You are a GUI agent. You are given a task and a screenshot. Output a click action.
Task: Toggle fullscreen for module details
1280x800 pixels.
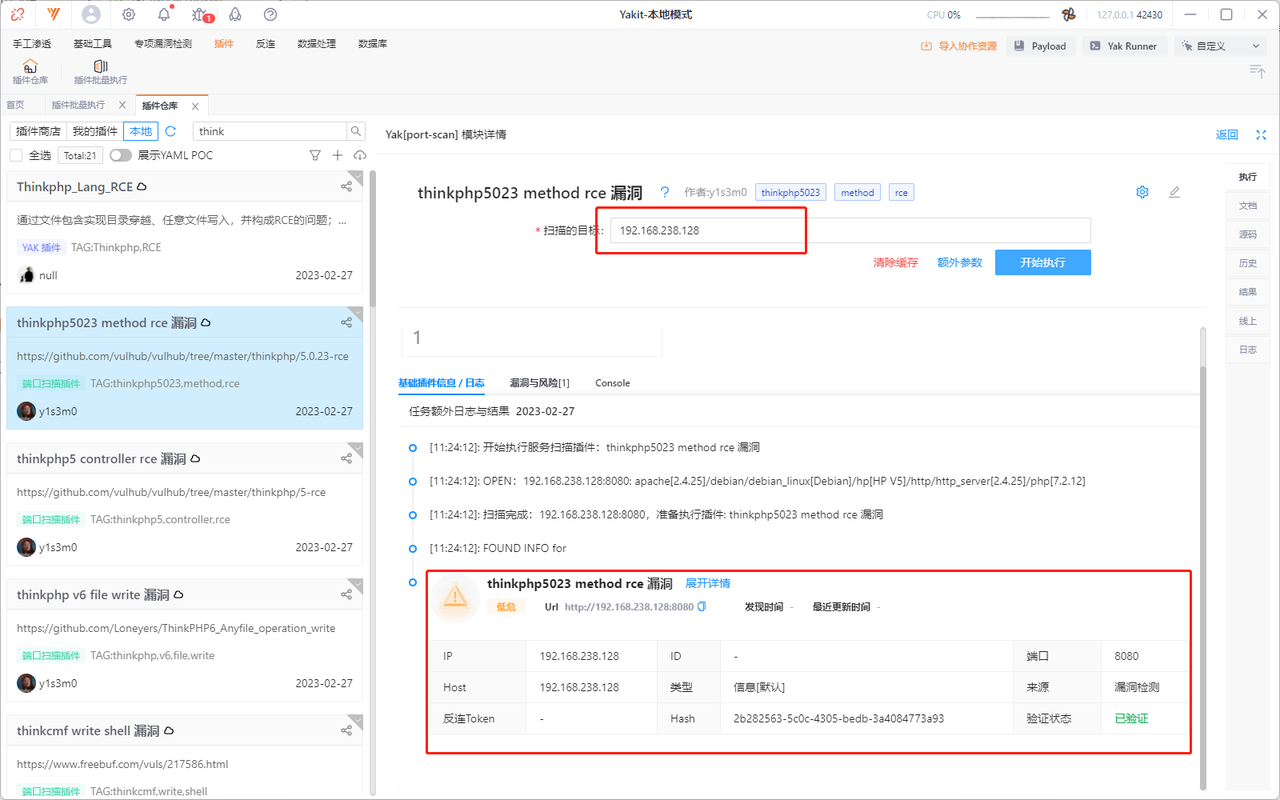pos(1261,134)
